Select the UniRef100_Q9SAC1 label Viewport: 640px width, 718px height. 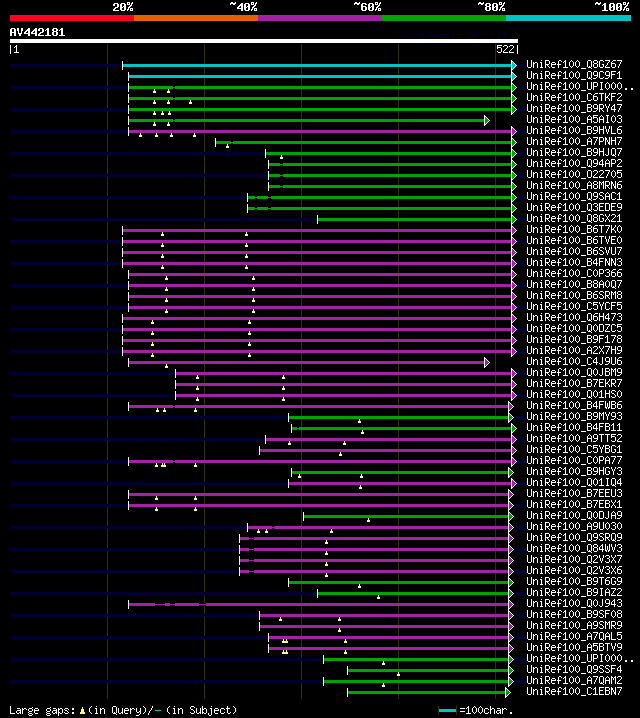(x=574, y=196)
